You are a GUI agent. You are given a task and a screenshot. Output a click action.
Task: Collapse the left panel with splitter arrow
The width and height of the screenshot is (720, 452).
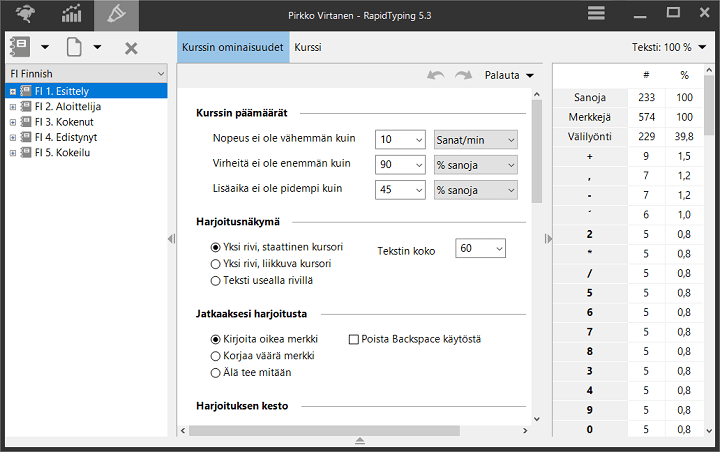[171, 239]
